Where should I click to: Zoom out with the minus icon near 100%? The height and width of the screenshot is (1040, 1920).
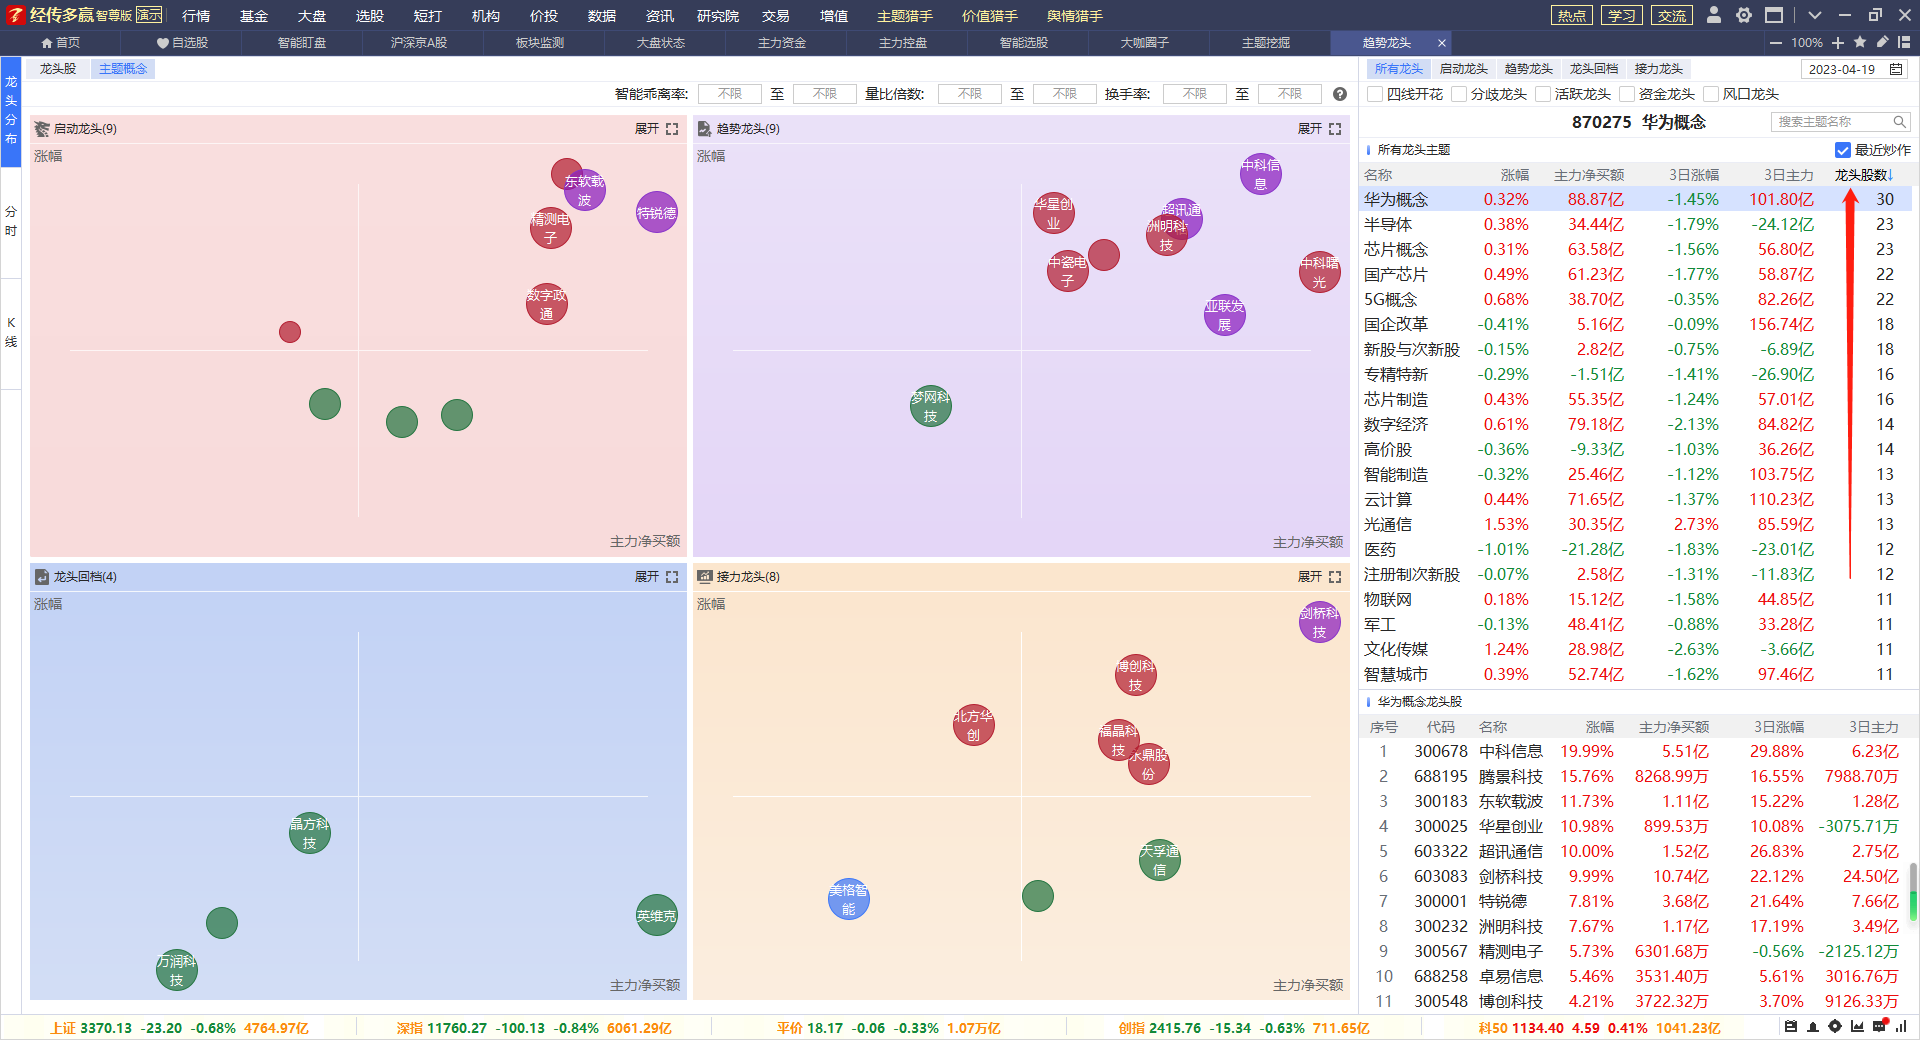(x=1776, y=43)
